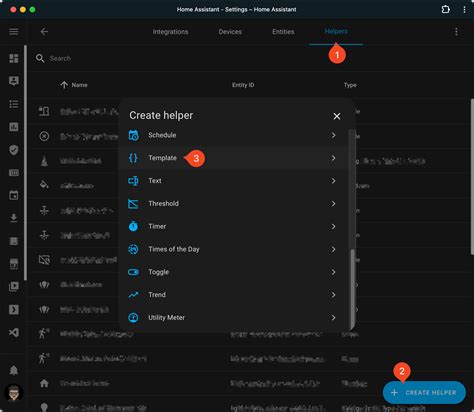
Task: Open the Calendar sidebar icon
Action: (x=14, y=195)
